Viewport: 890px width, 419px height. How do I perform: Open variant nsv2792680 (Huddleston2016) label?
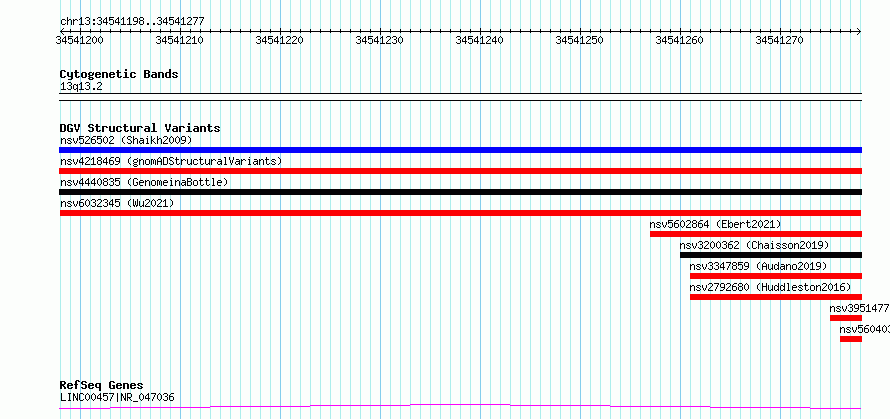click(x=770, y=287)
